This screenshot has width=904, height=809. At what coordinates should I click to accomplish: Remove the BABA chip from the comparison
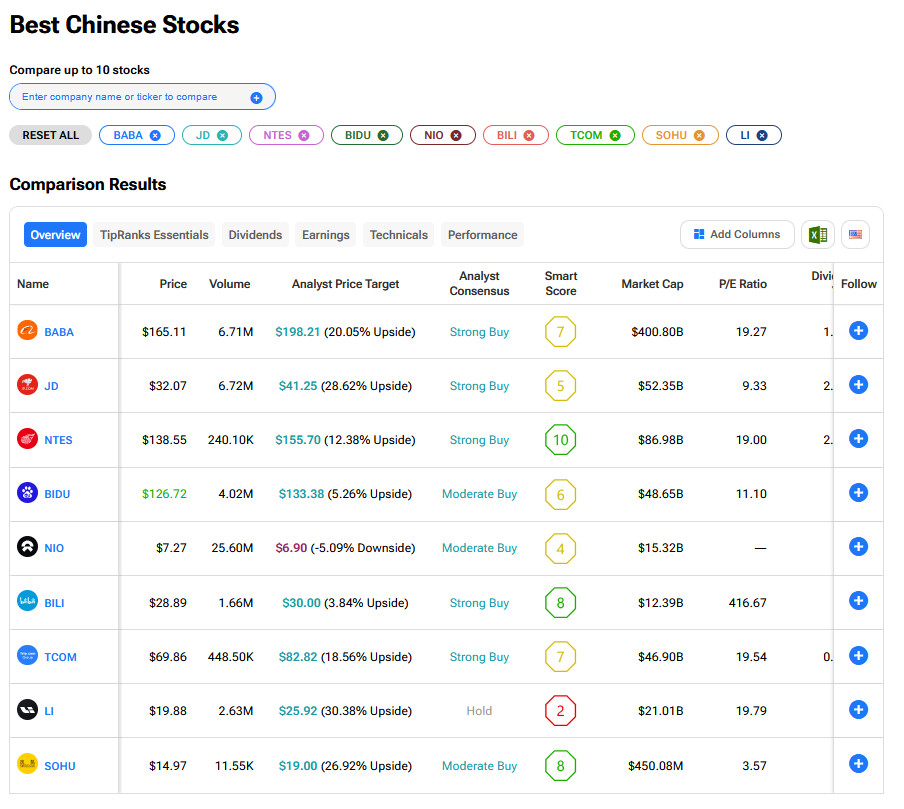point(155,135)
